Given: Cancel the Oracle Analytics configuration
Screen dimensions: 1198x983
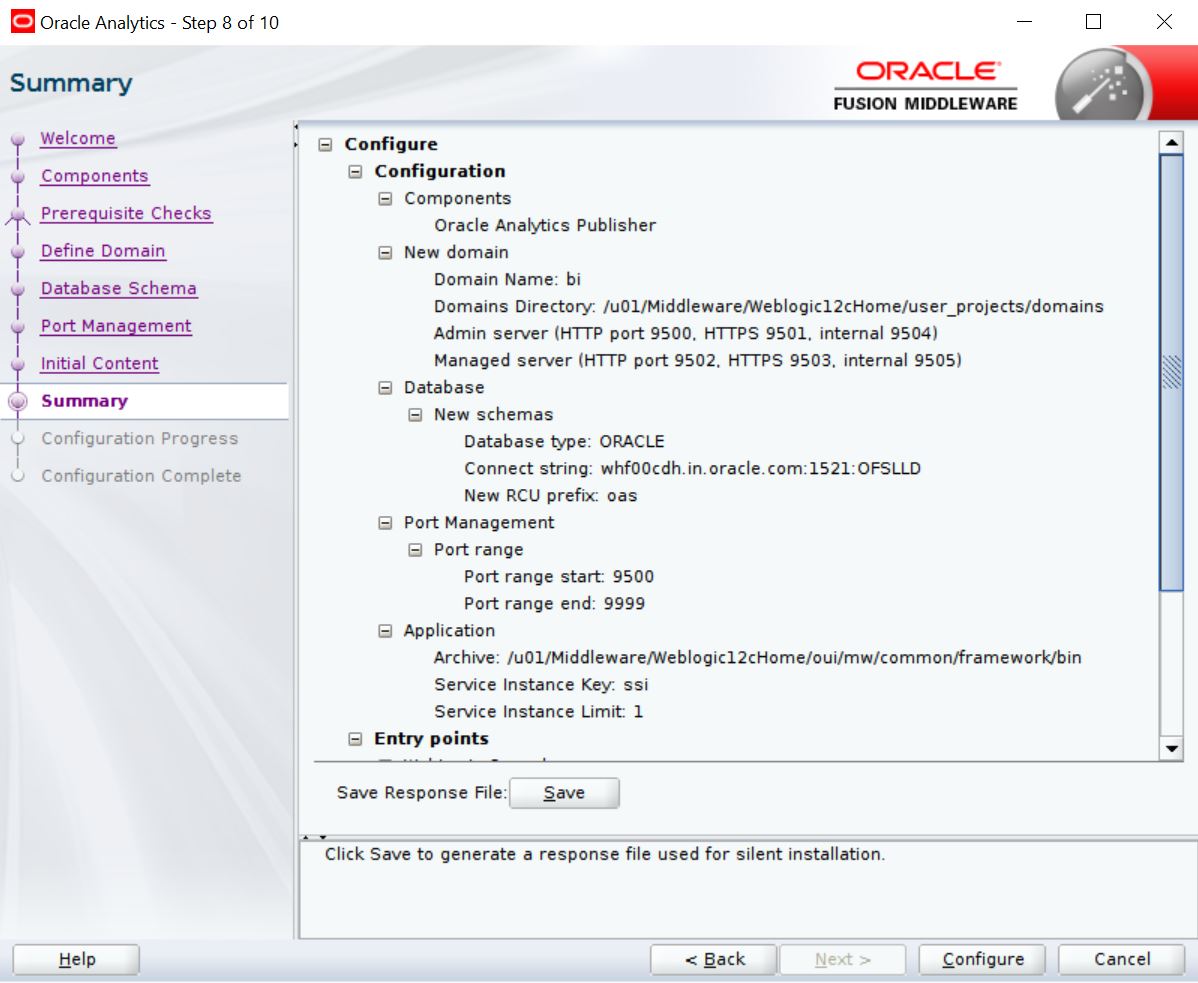Looking at the screenshot, I should click(x=1122, y=959).
